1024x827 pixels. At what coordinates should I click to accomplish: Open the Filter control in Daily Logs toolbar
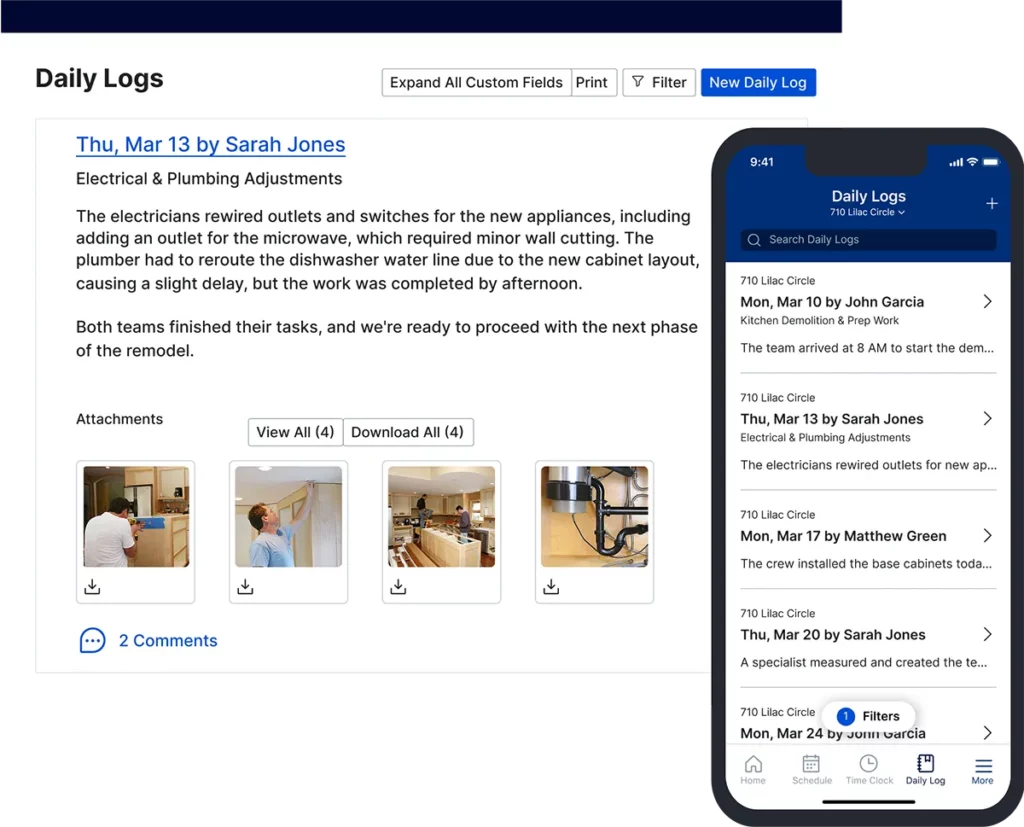(659, 82)
